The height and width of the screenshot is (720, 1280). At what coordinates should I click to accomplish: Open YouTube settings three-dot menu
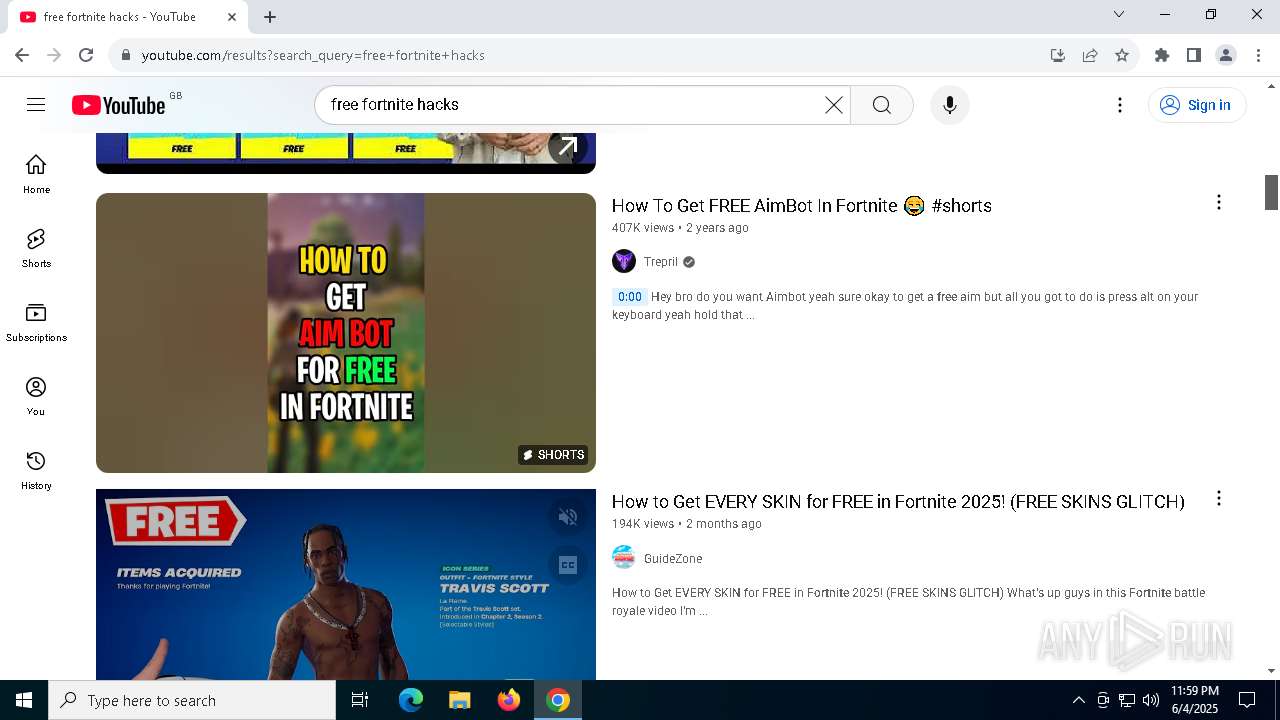(1120, 105)
